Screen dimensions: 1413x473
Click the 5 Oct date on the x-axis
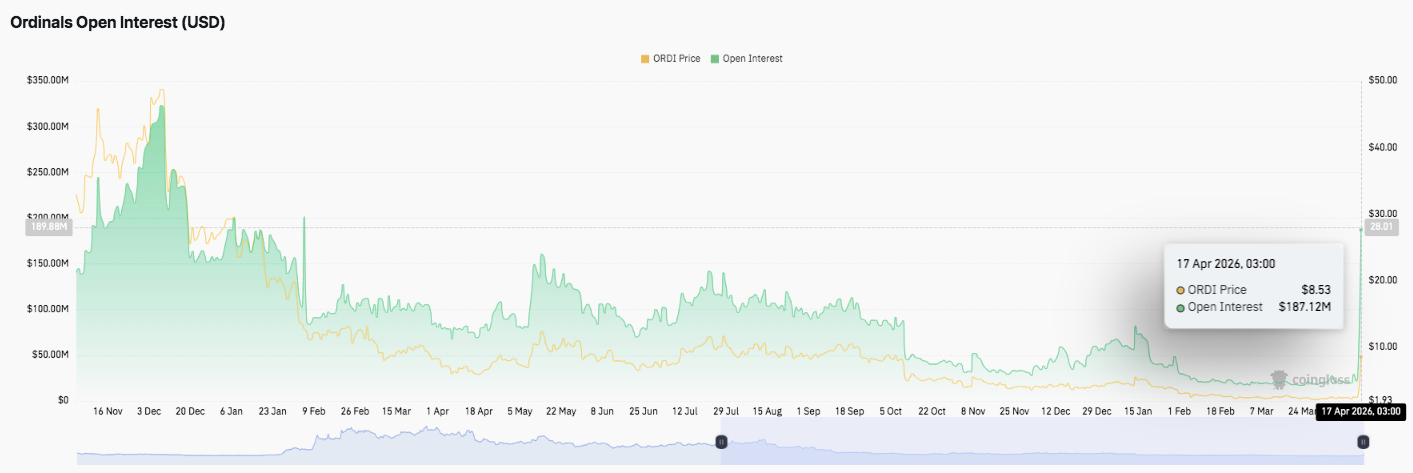coord(890,411)
